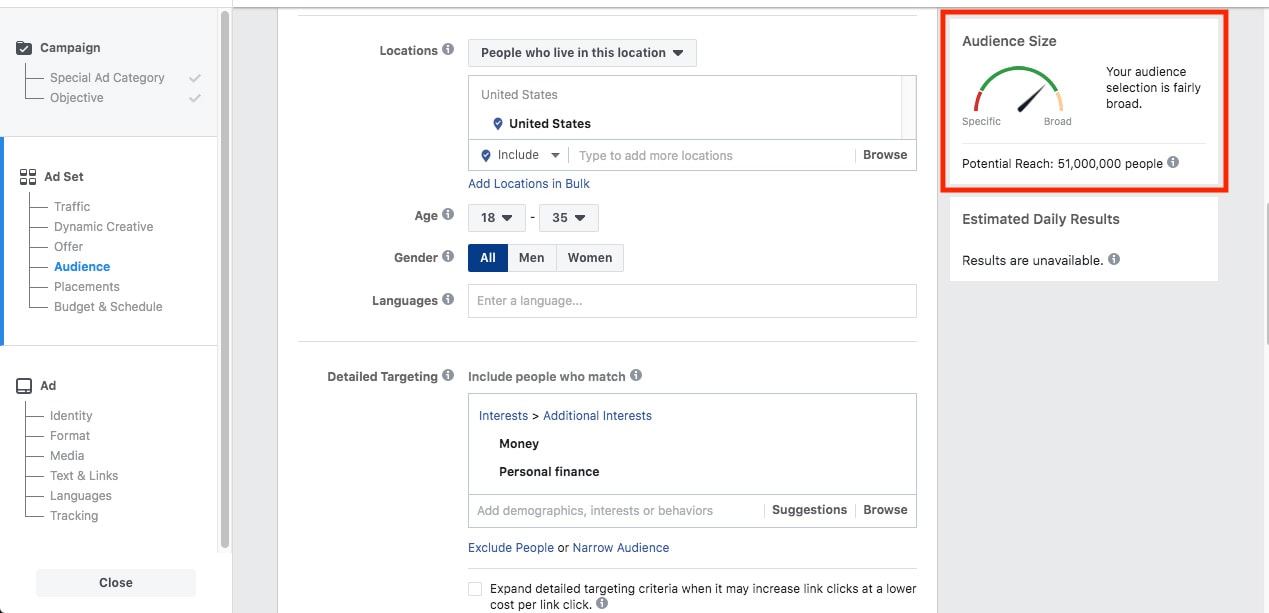Open Offer section

[x=69, y=246]
